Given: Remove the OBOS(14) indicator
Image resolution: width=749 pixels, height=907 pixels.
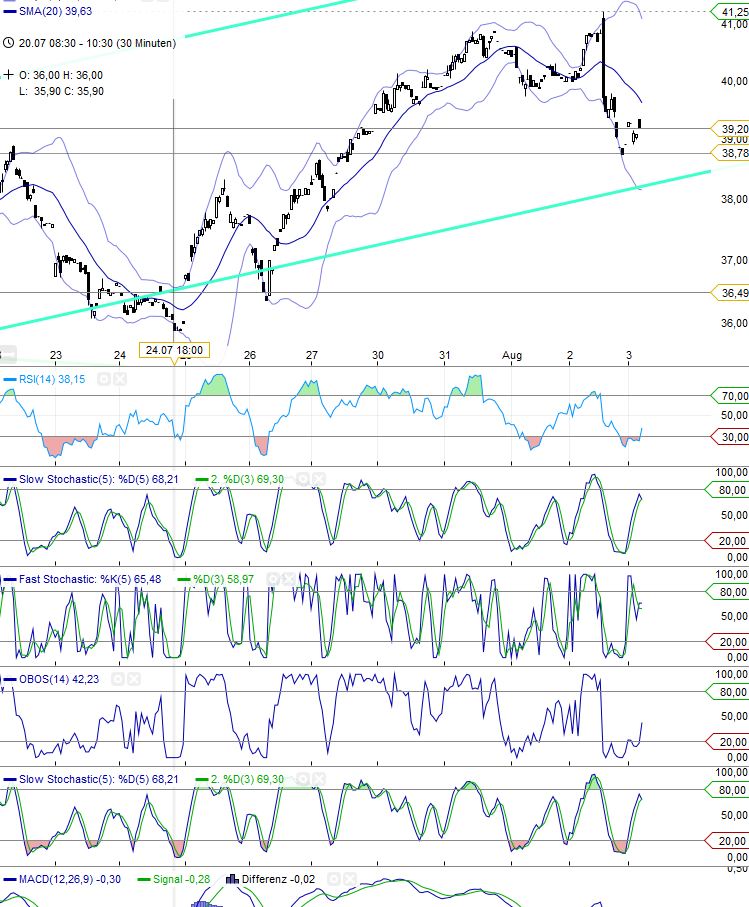Looking at the screenshot, I should [x=133, y=679].
